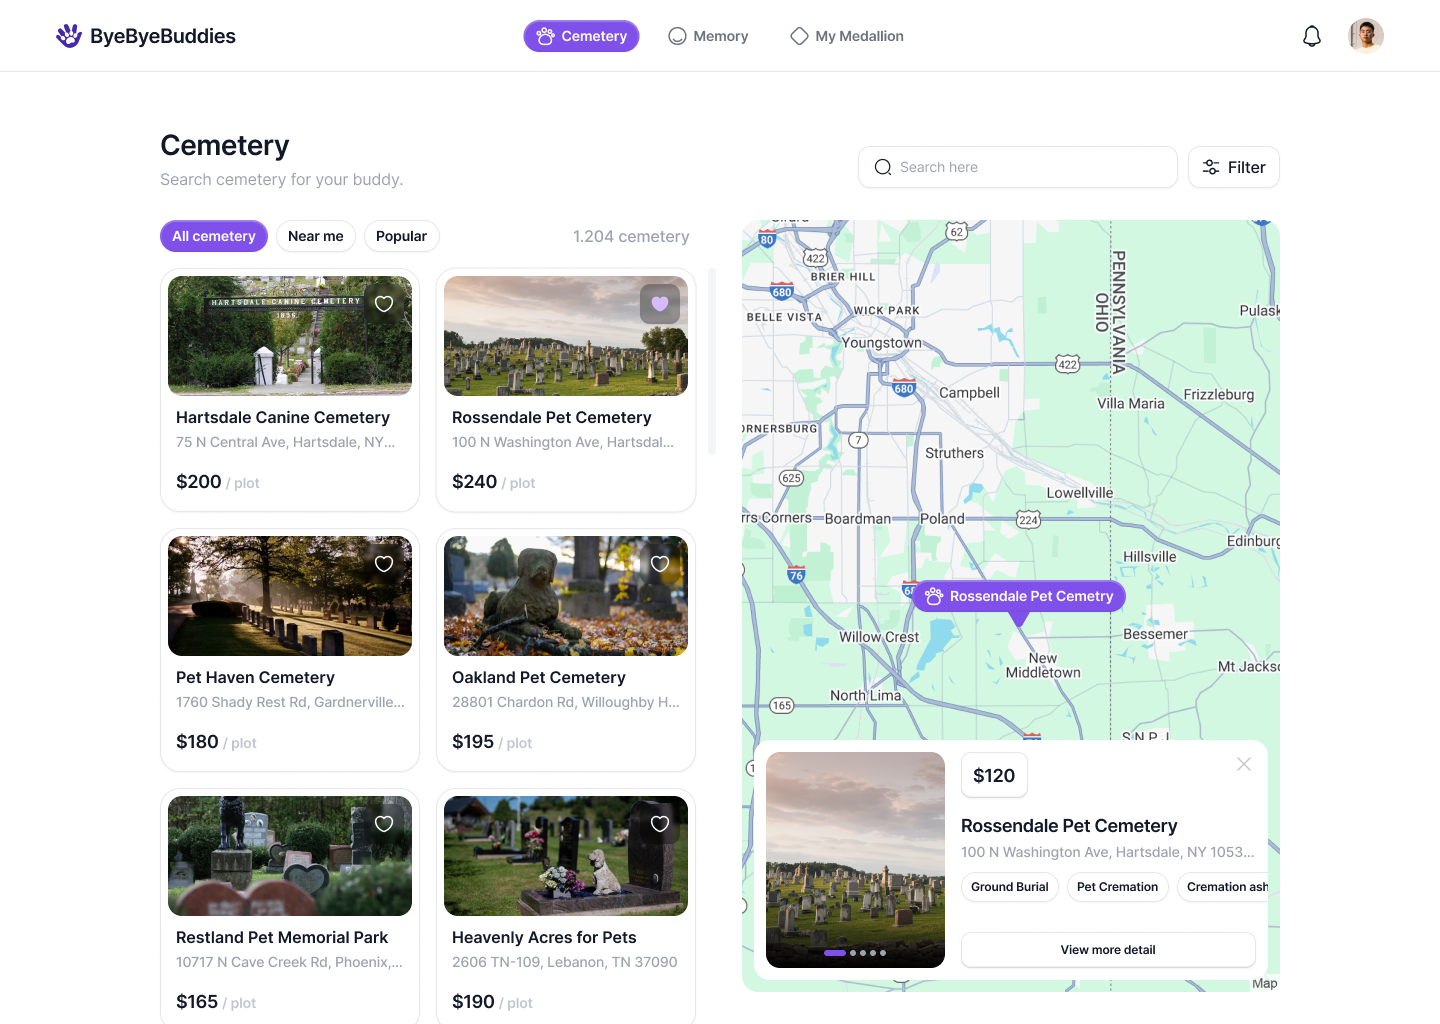Image resolution: width=1440 pixels, height=1024 pixels.
Task: Select the Pet Cremation service tag
Action: click(x=1118, y=887)
